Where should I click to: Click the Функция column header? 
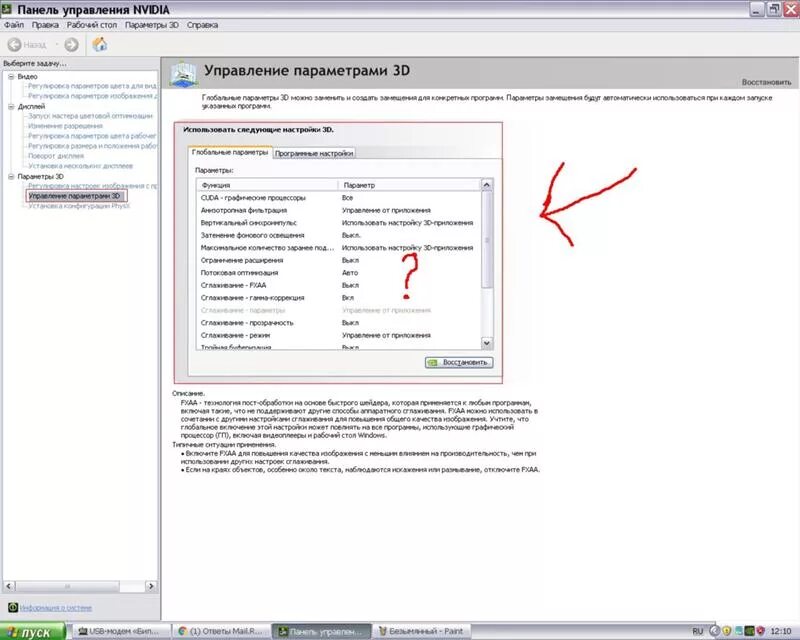(267, 185)
